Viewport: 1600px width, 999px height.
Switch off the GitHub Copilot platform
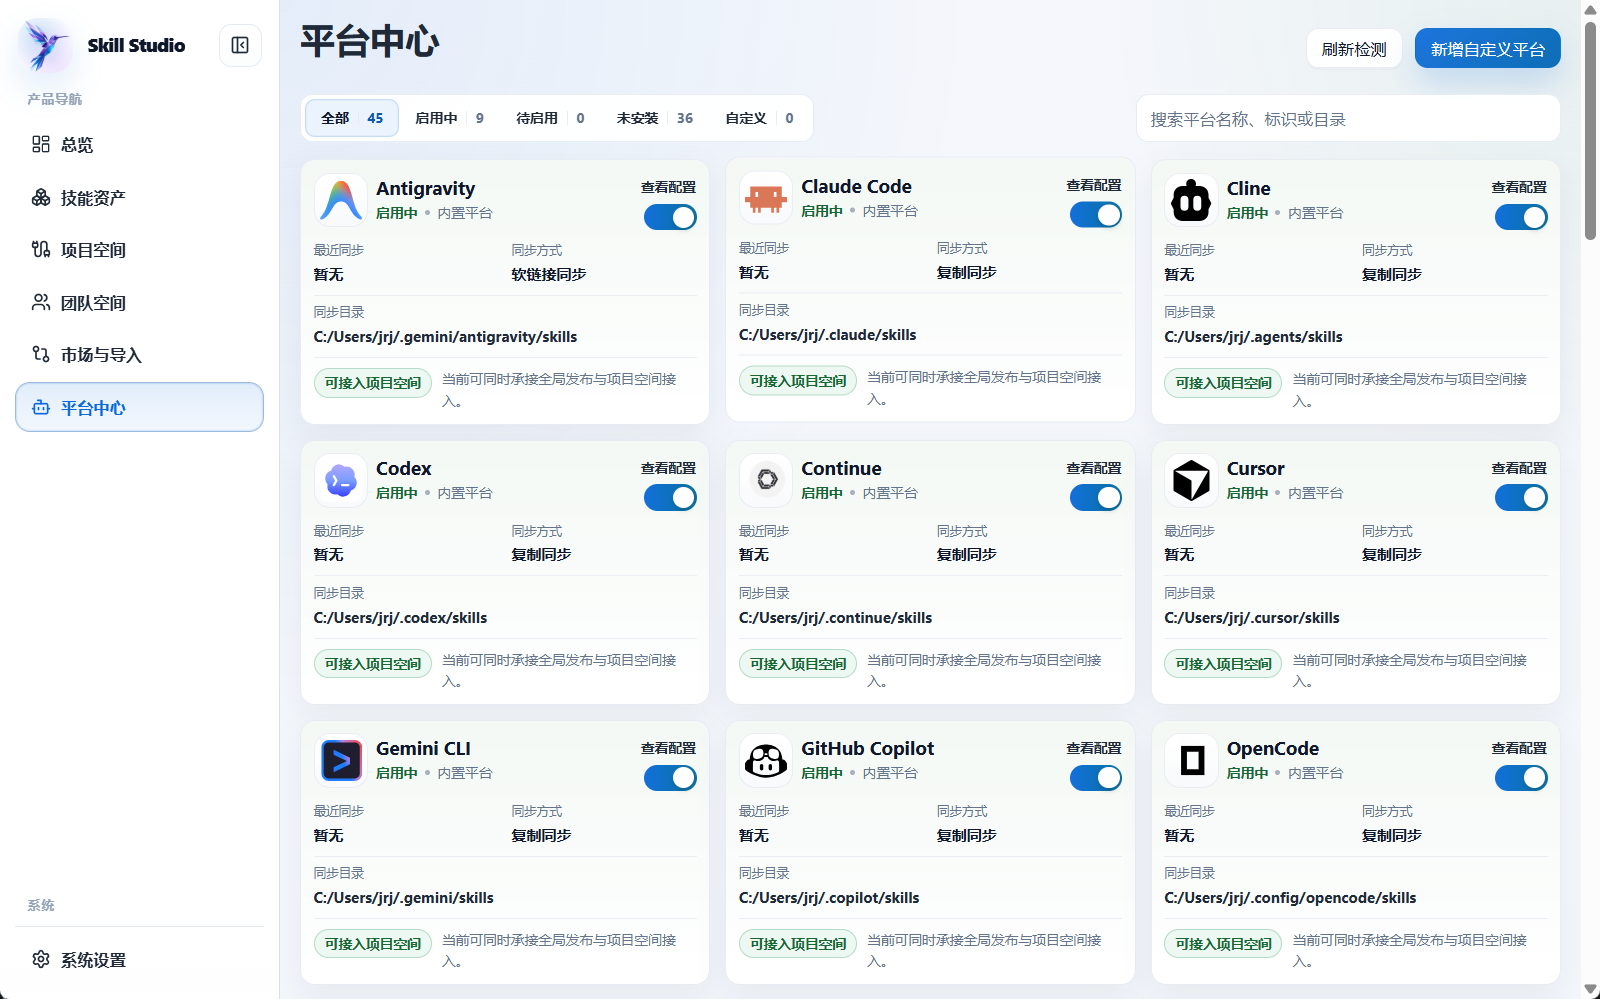point(1096,777)
